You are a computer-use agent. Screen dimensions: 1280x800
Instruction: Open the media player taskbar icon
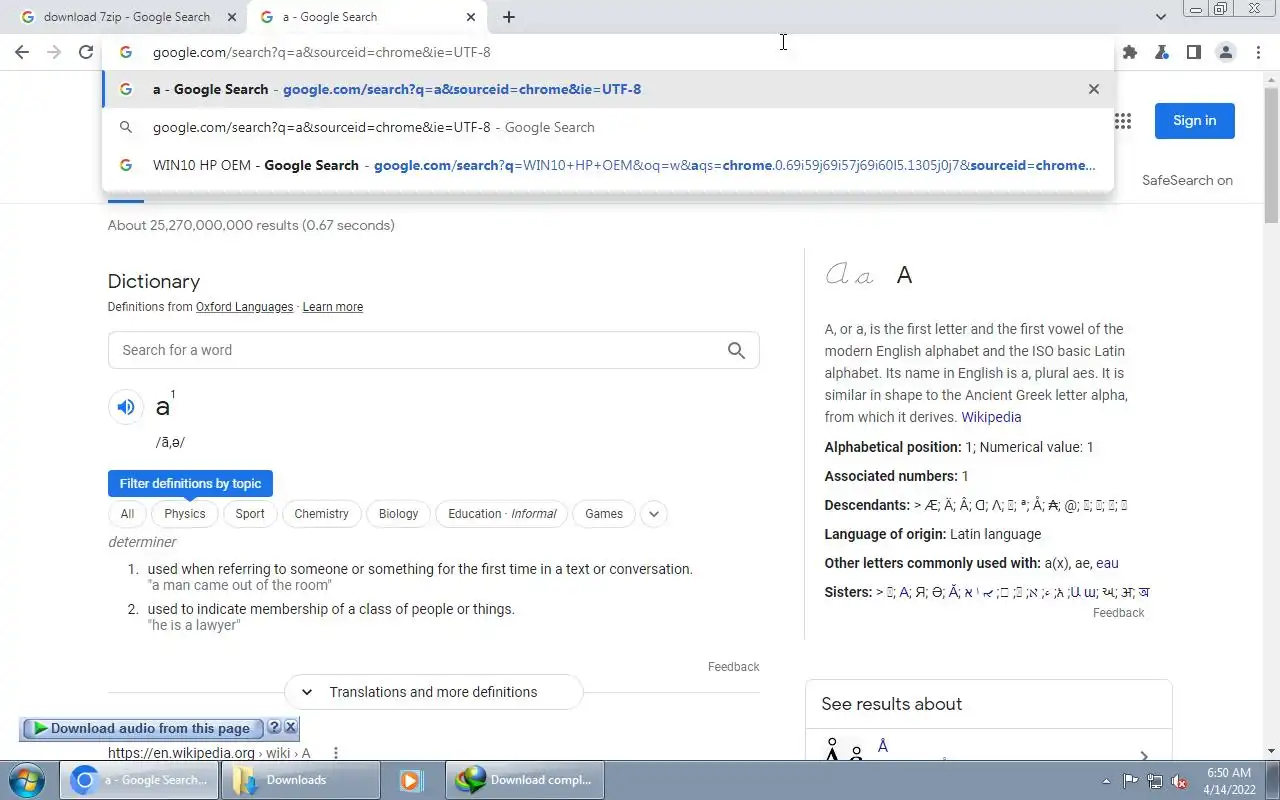pos(411,780)
